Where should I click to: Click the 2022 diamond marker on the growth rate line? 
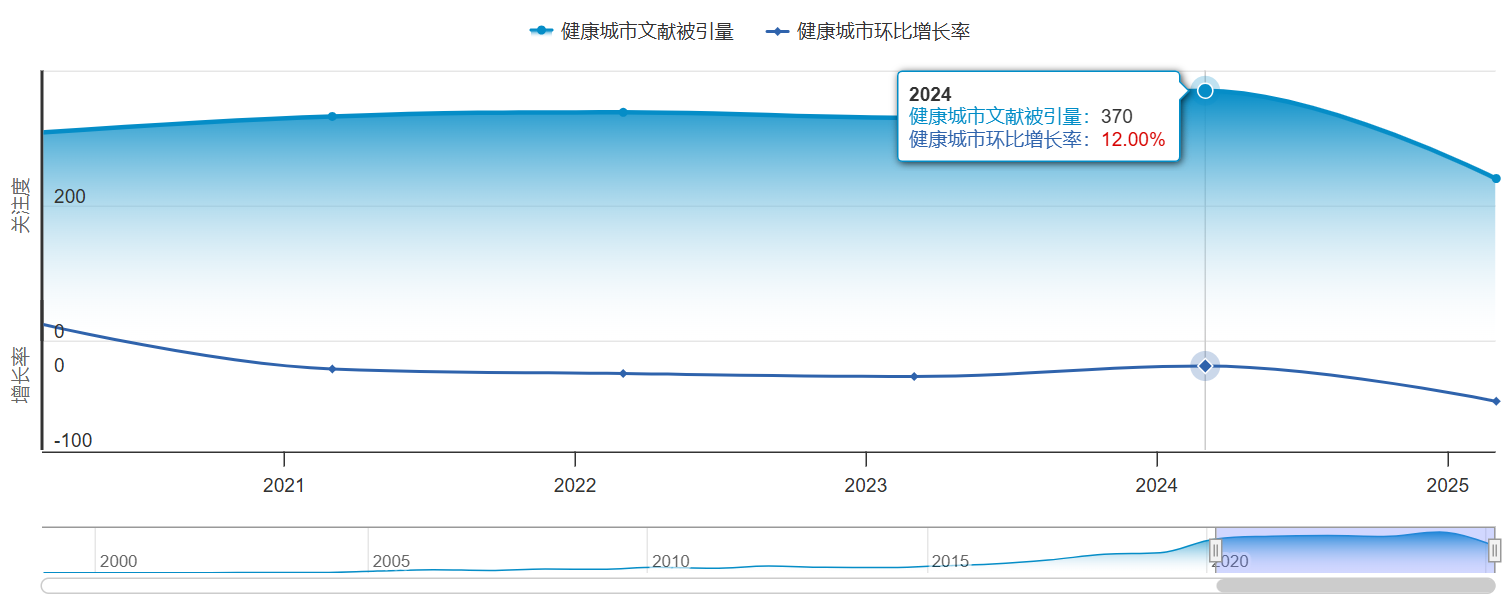[x=623, y=373]
